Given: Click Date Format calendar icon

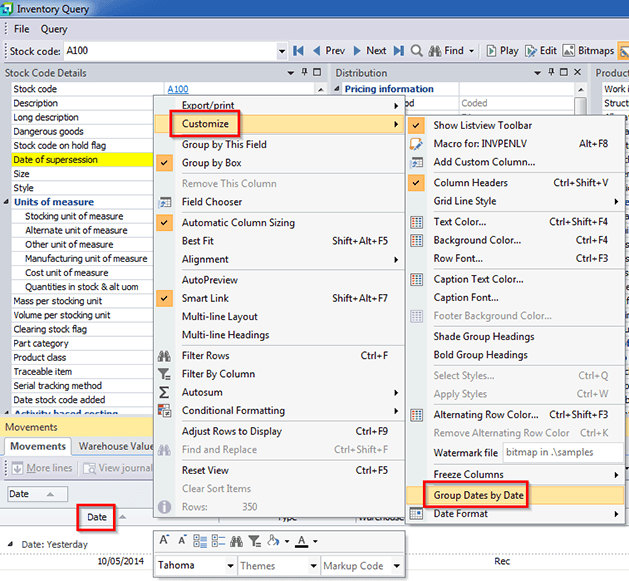Looking at the screenshot, I should click(x=416, y=514).
